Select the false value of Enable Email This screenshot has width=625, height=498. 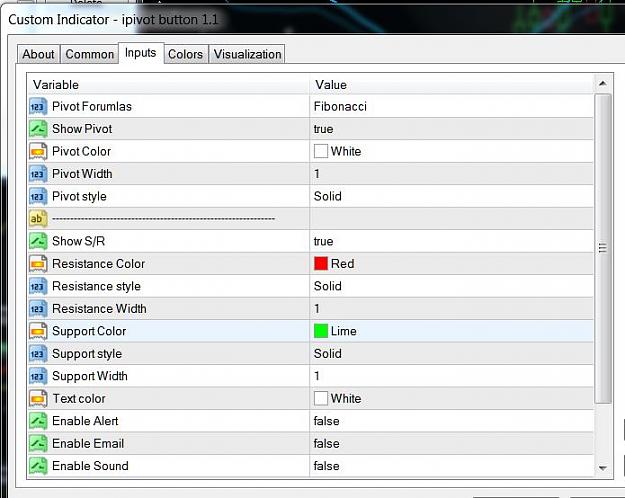point(326,443)
